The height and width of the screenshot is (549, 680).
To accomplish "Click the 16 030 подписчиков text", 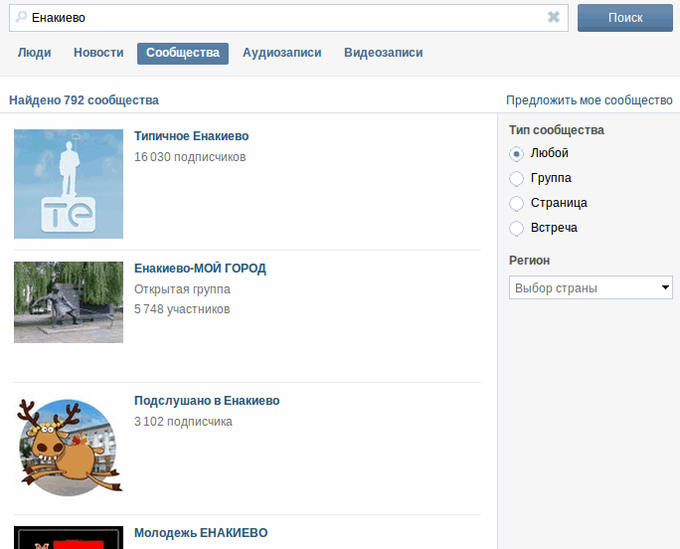I will pyautogui.click(x=190, y=157).
